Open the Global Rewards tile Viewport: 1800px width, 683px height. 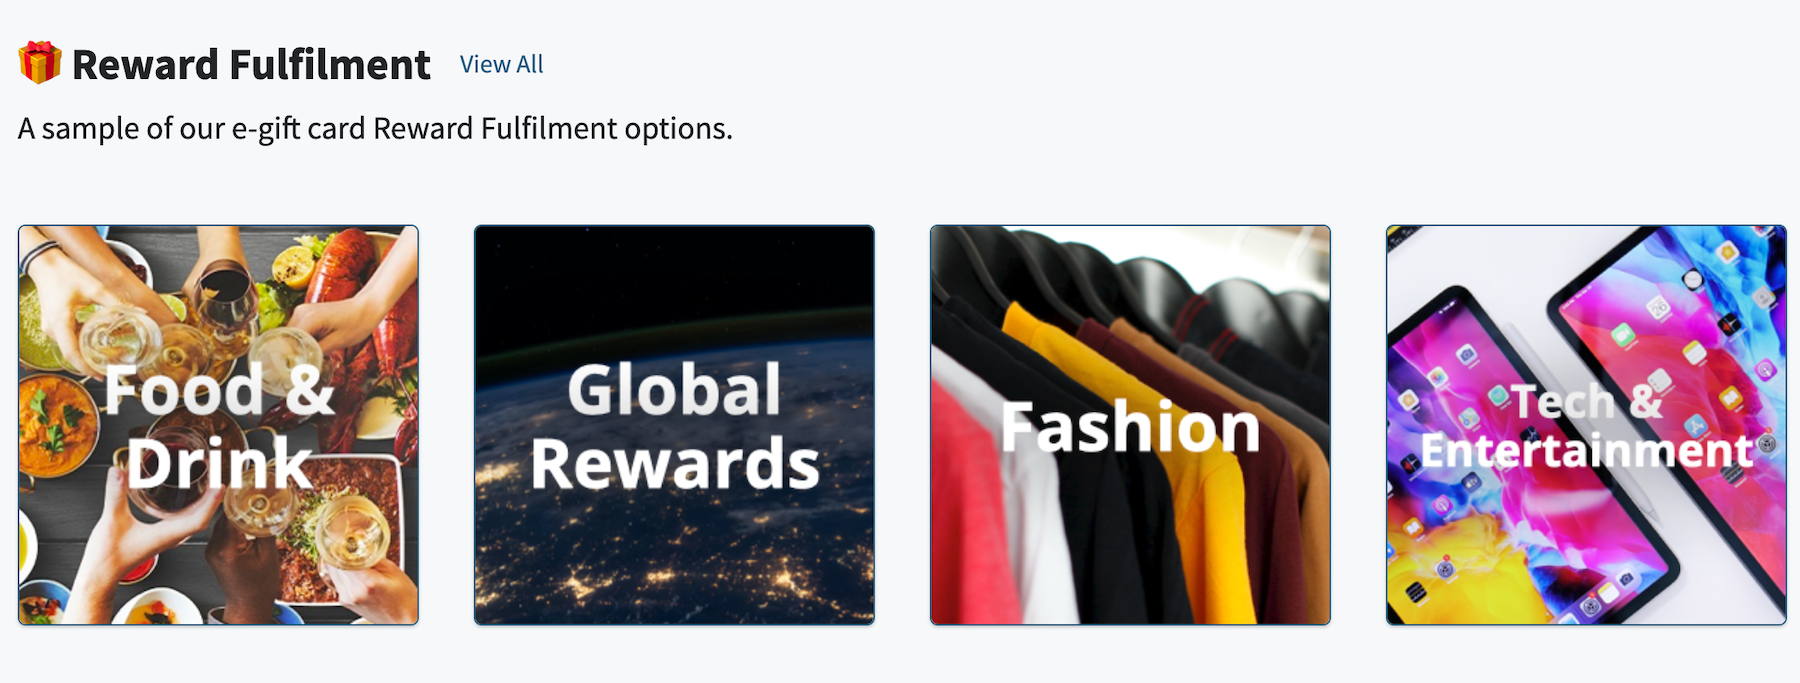(674, 425)
